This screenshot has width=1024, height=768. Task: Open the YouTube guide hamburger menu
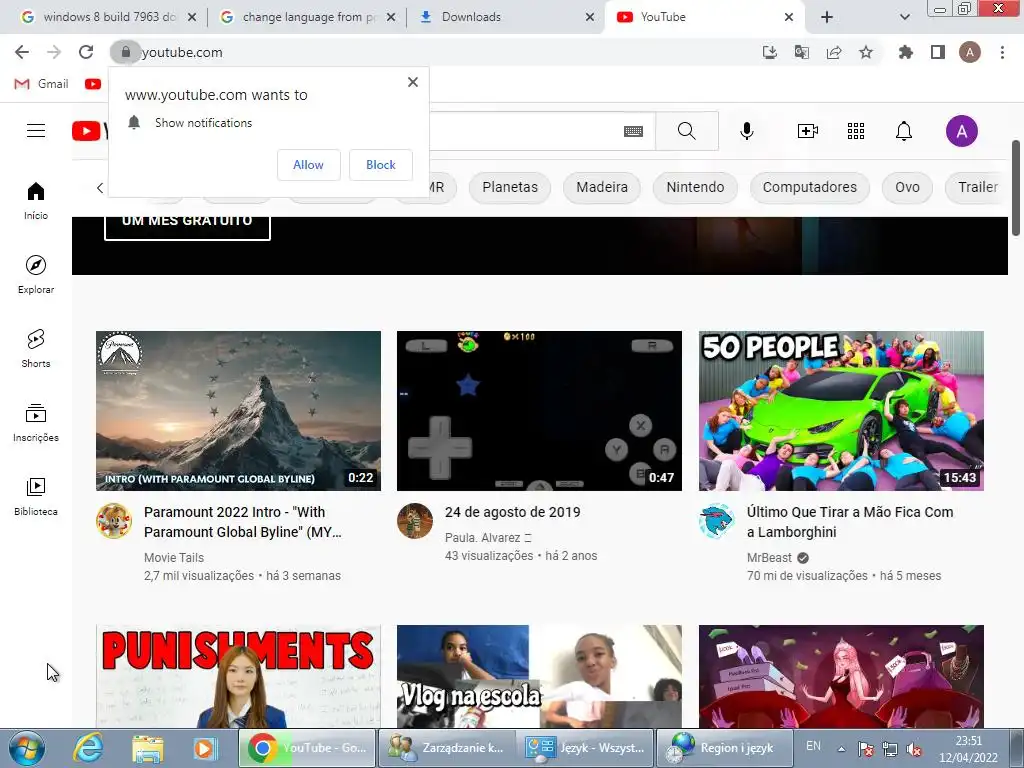(36, 131)
